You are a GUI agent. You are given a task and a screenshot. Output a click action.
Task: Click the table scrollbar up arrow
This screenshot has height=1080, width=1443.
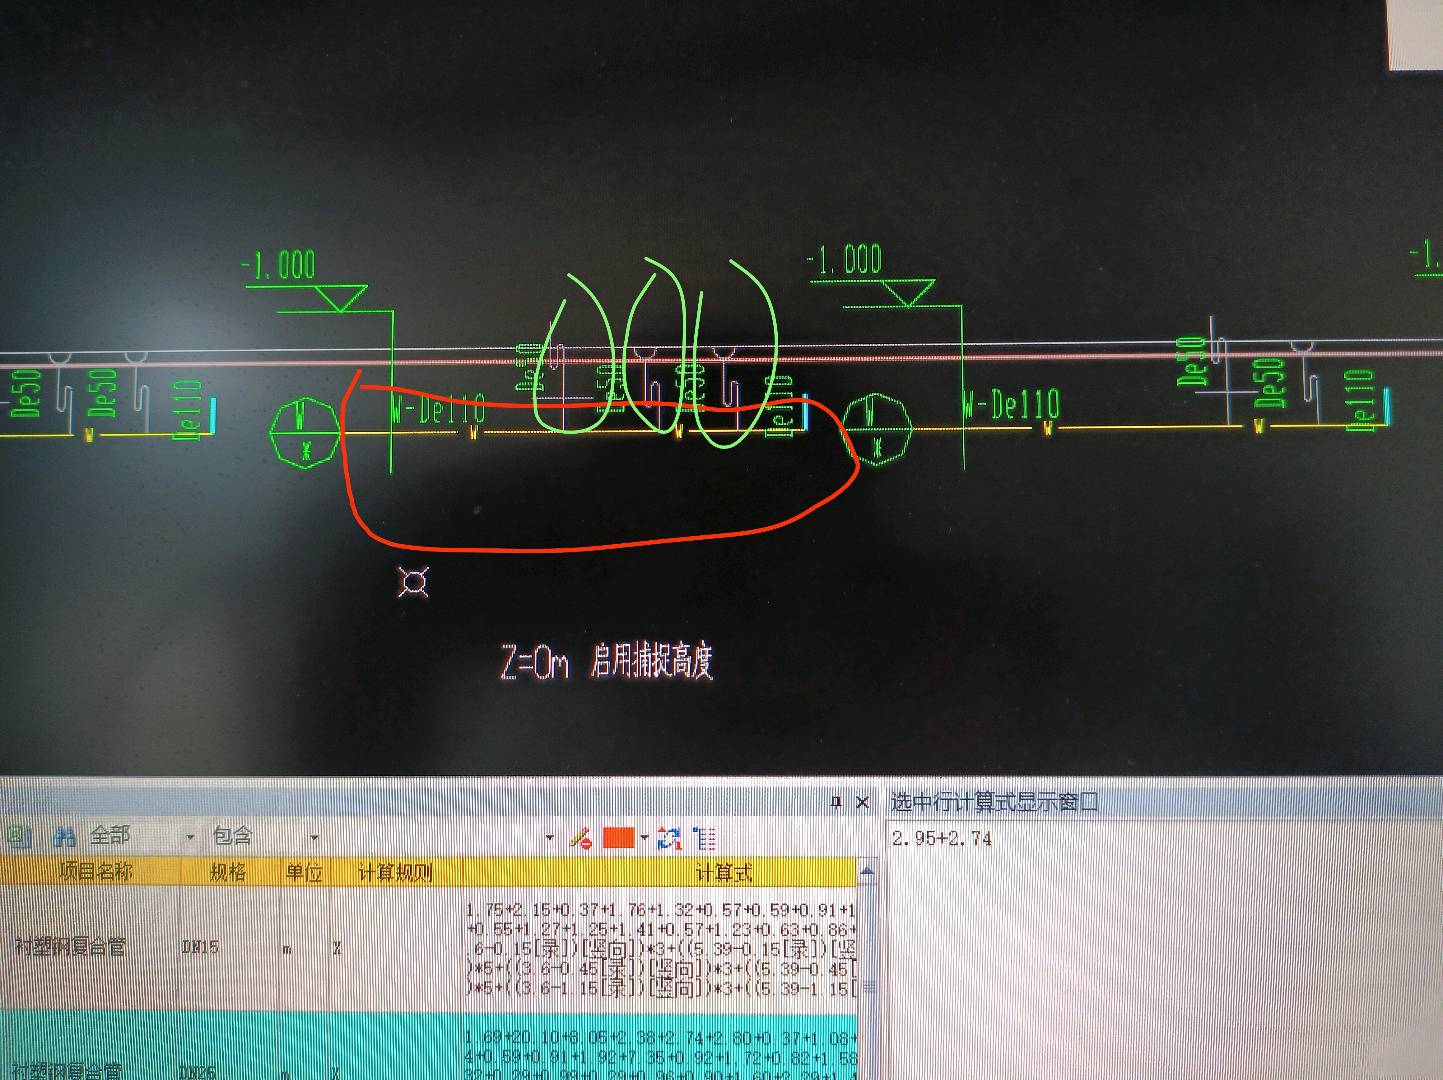pyautogui.click(x=867, y=872)
